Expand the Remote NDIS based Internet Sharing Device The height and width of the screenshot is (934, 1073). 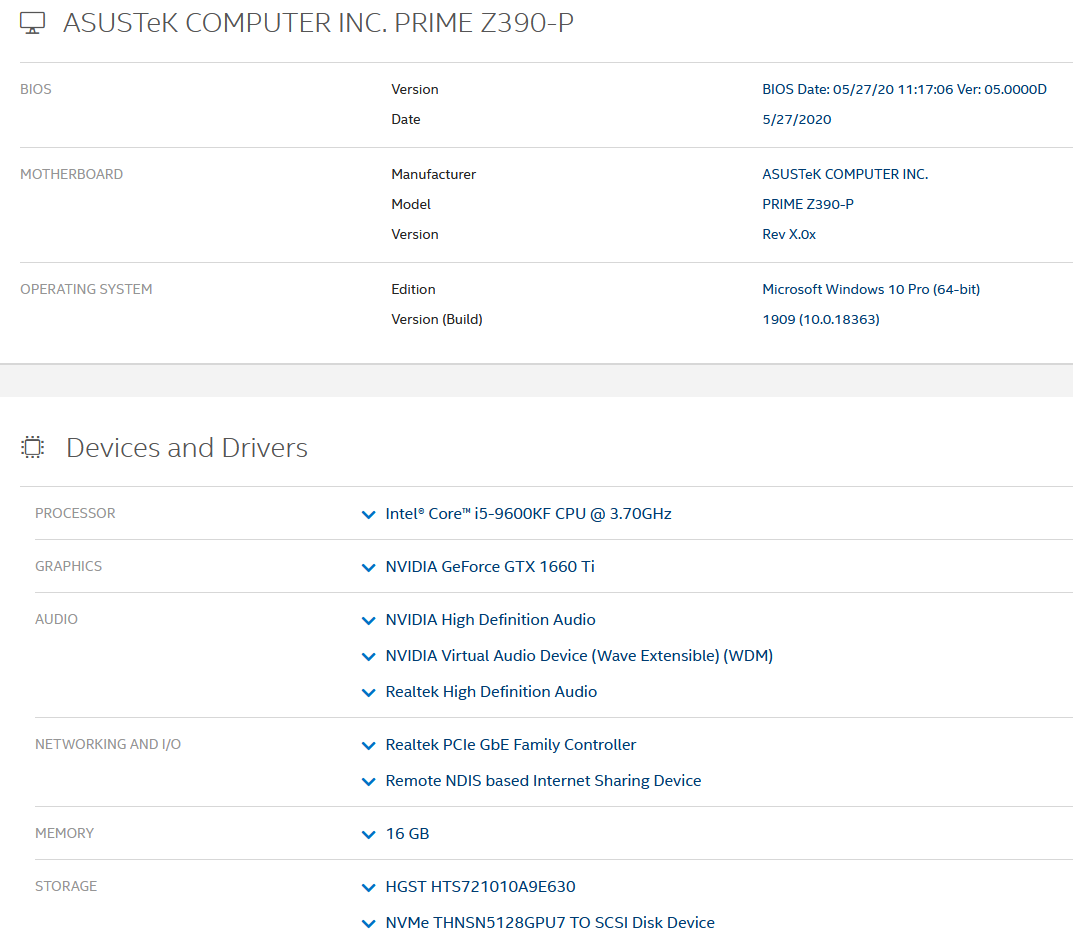click(368, 781)
